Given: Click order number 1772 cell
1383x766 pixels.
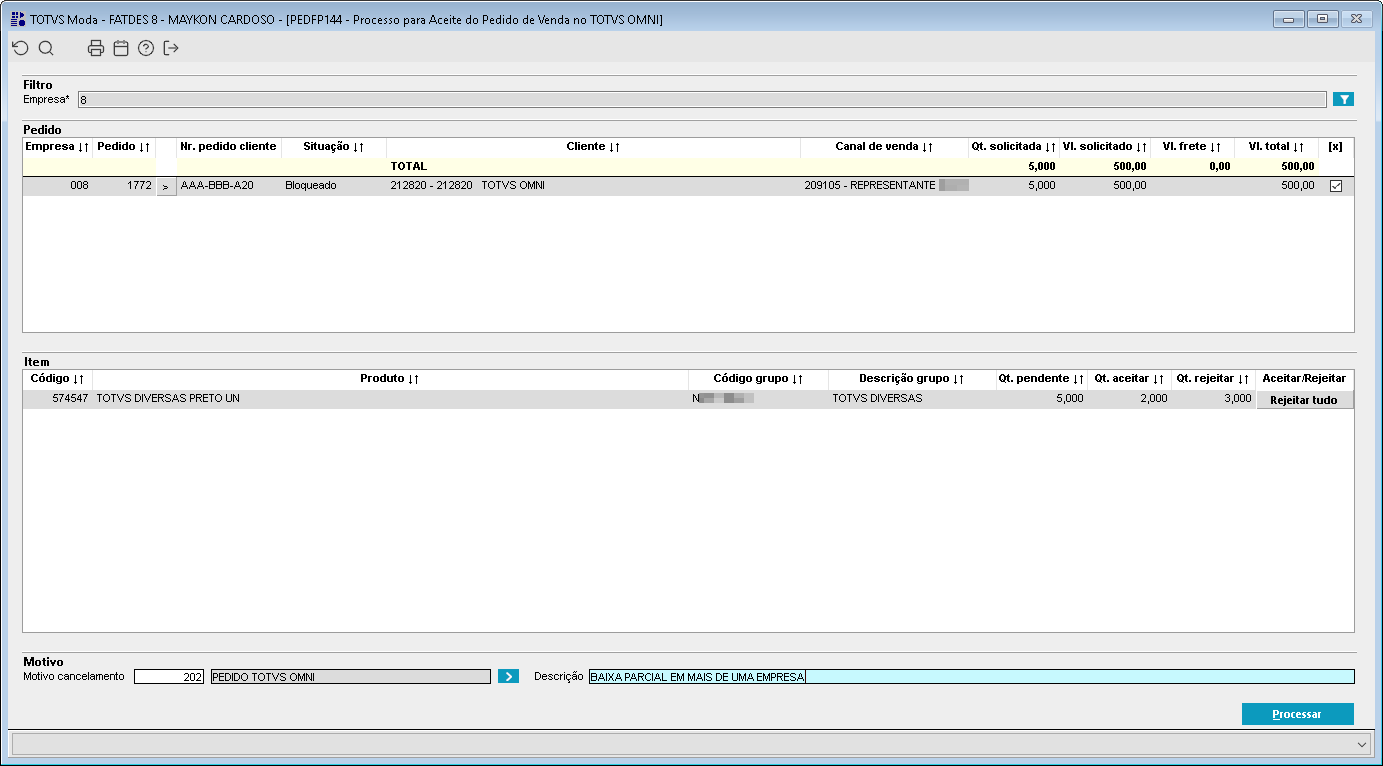Looking at the screenshot, I should (x=124, y=186).
